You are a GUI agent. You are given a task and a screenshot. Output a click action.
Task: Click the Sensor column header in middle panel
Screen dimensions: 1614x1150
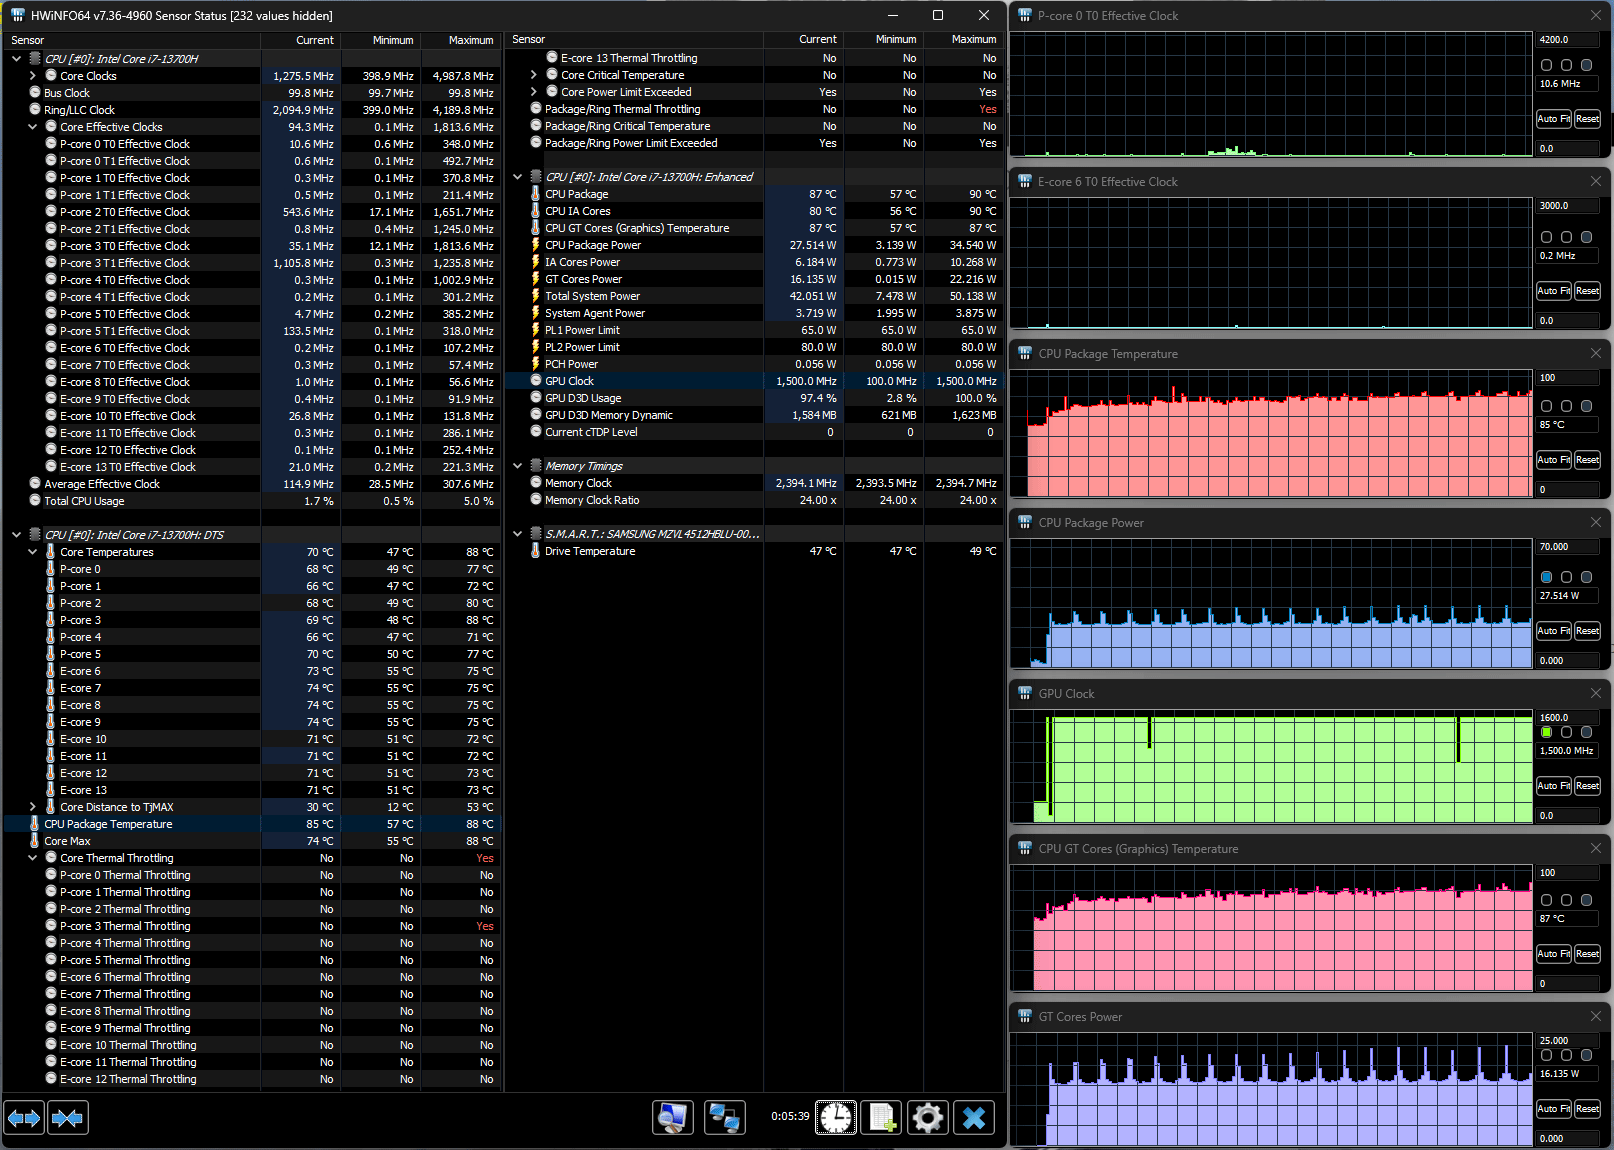click(x=529, y=40)
